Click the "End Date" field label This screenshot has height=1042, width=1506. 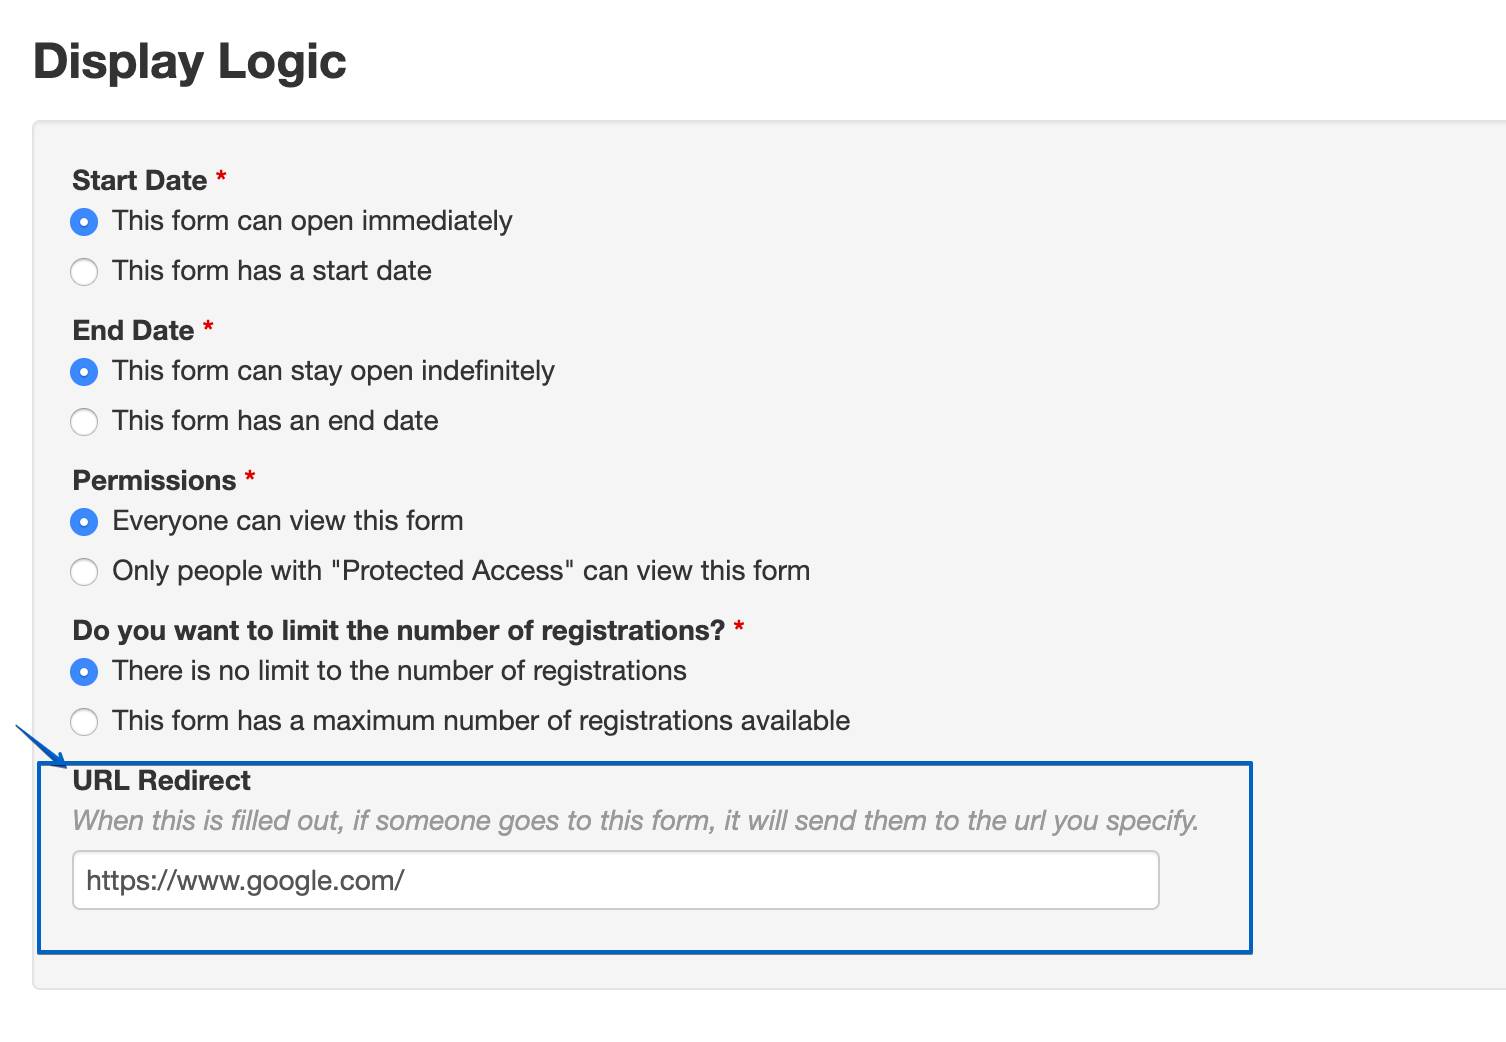click(133, 330)
